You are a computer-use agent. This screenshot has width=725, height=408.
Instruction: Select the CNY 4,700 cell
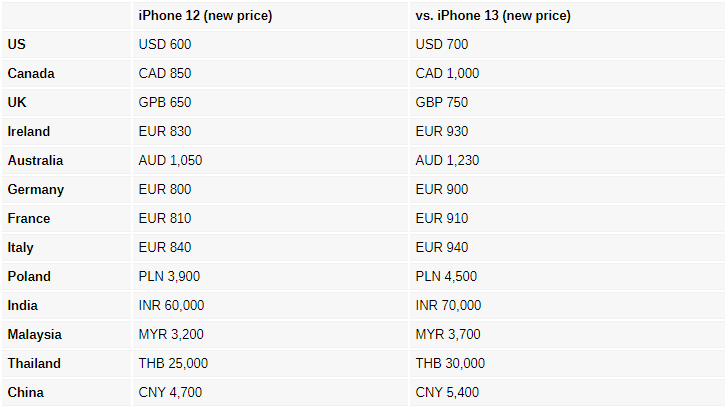tap(170, 392)
